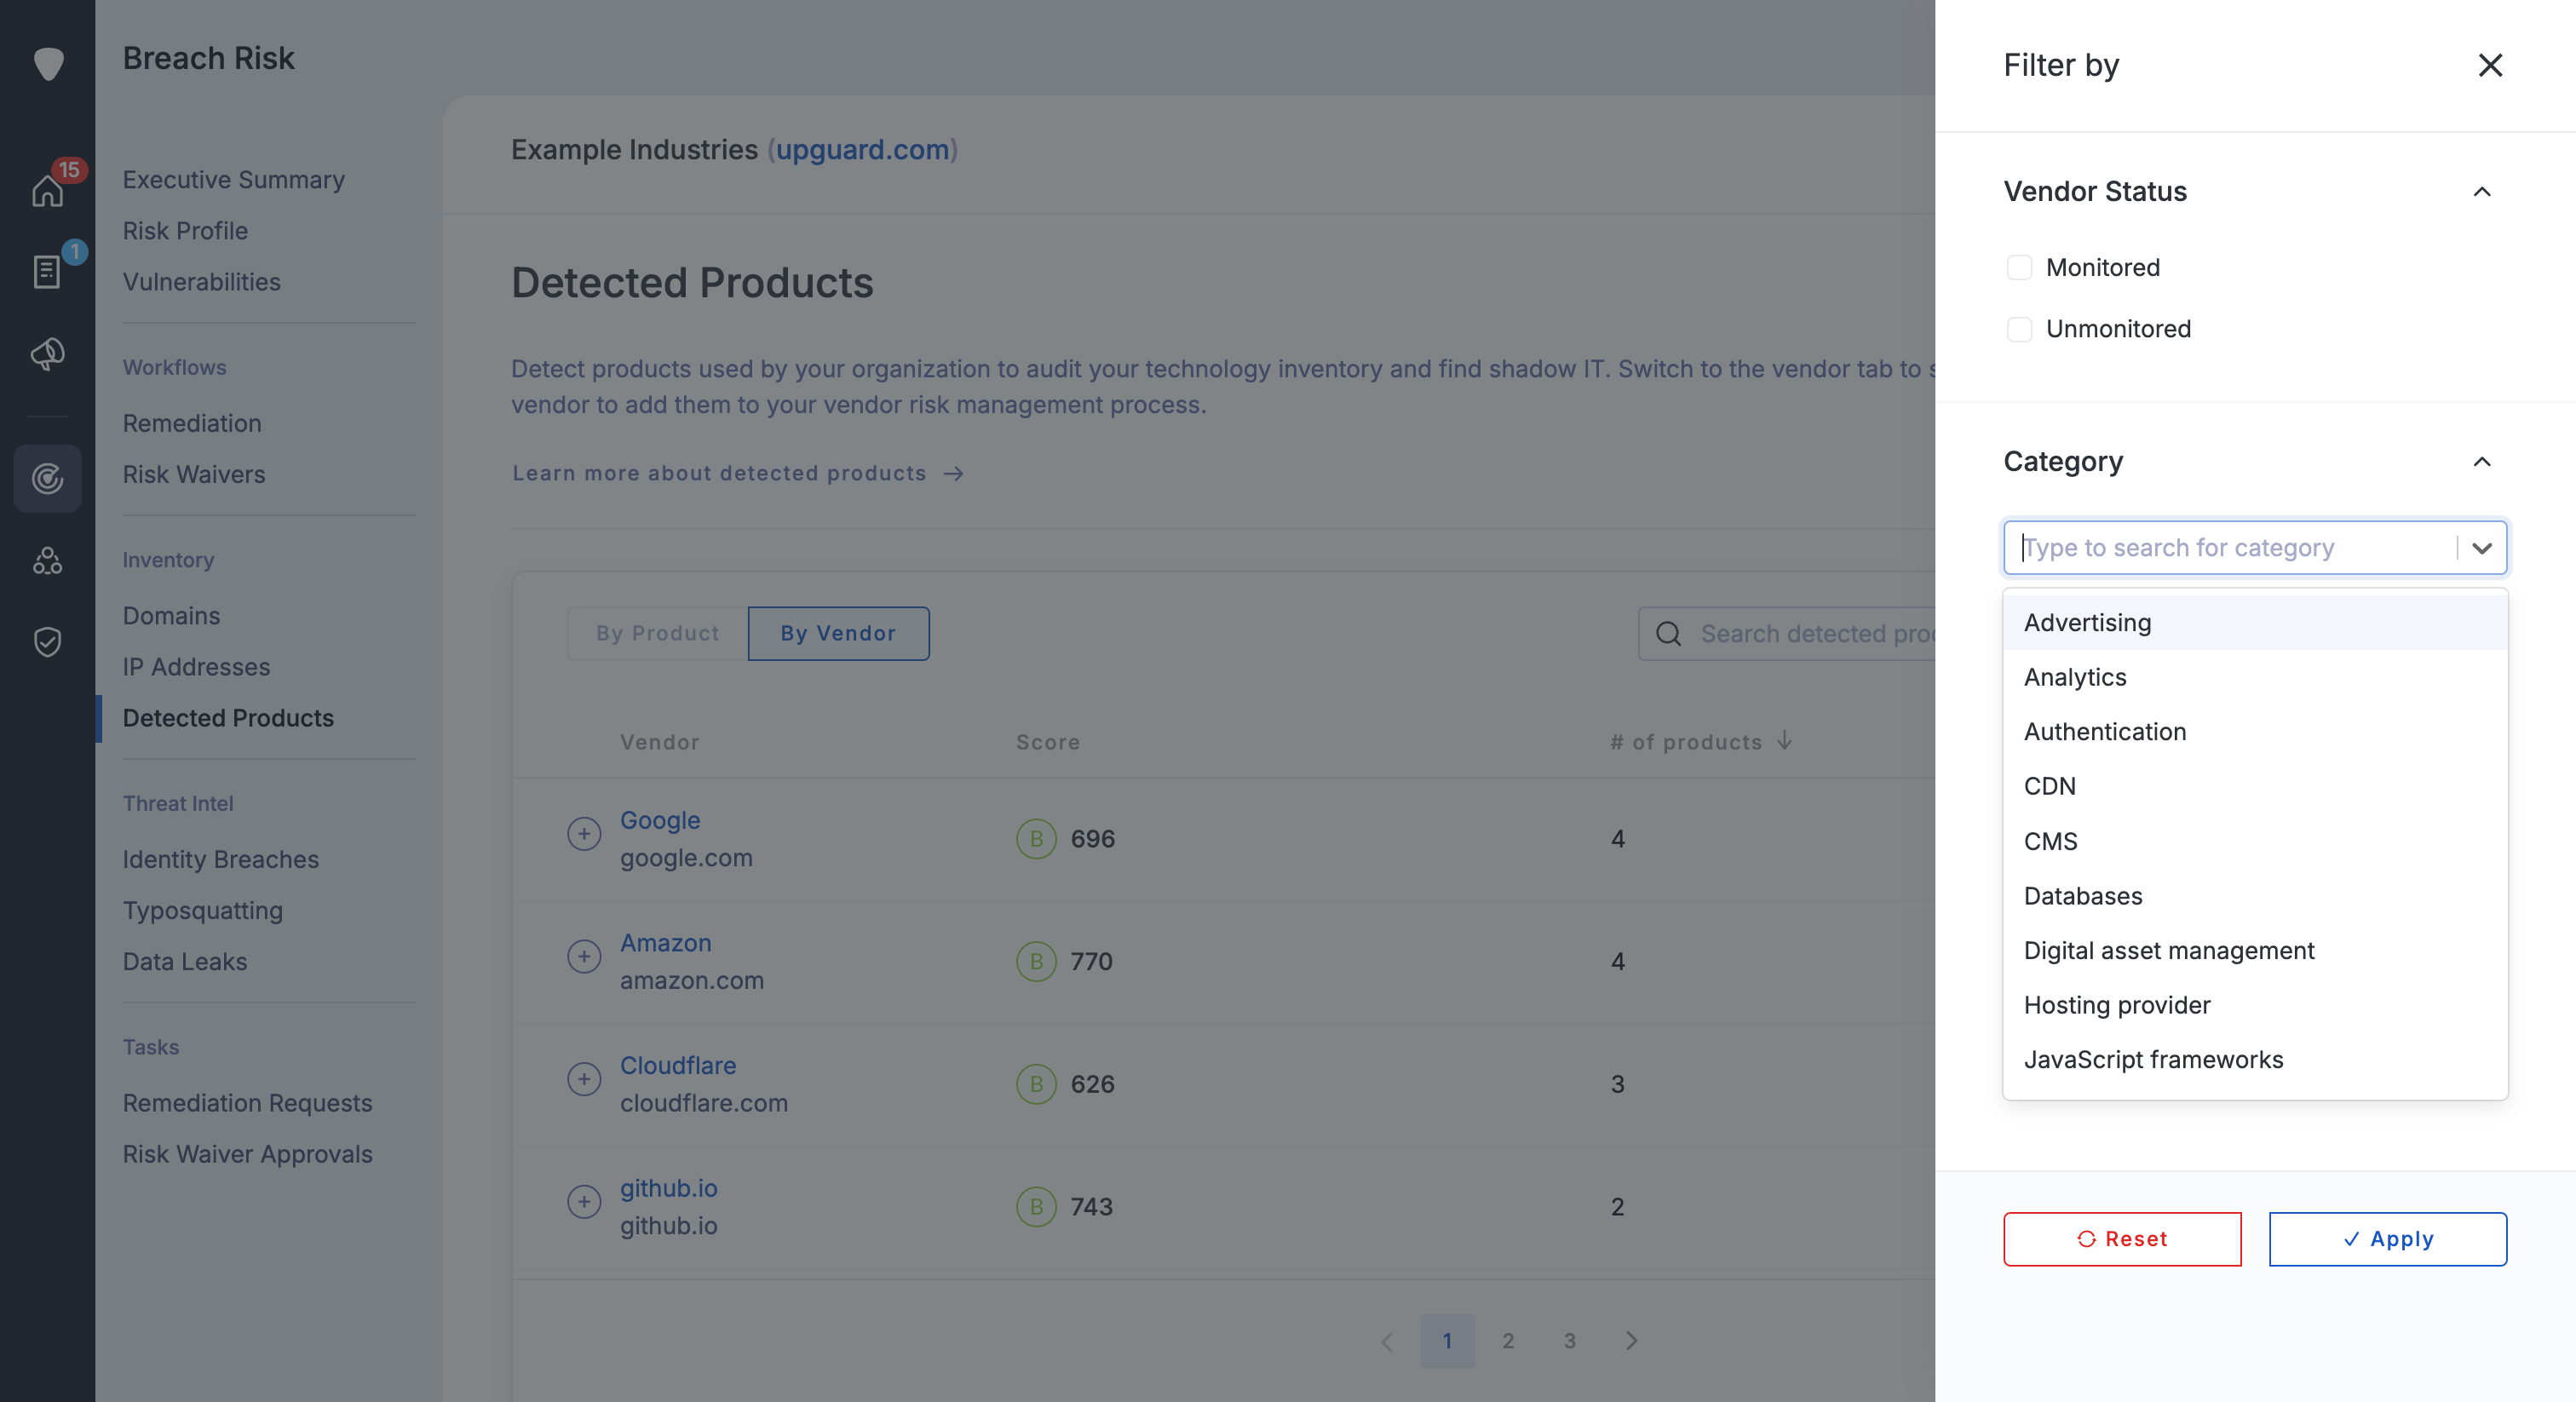
Task: Close the Filter by panel
Action: coord(2490,65)
